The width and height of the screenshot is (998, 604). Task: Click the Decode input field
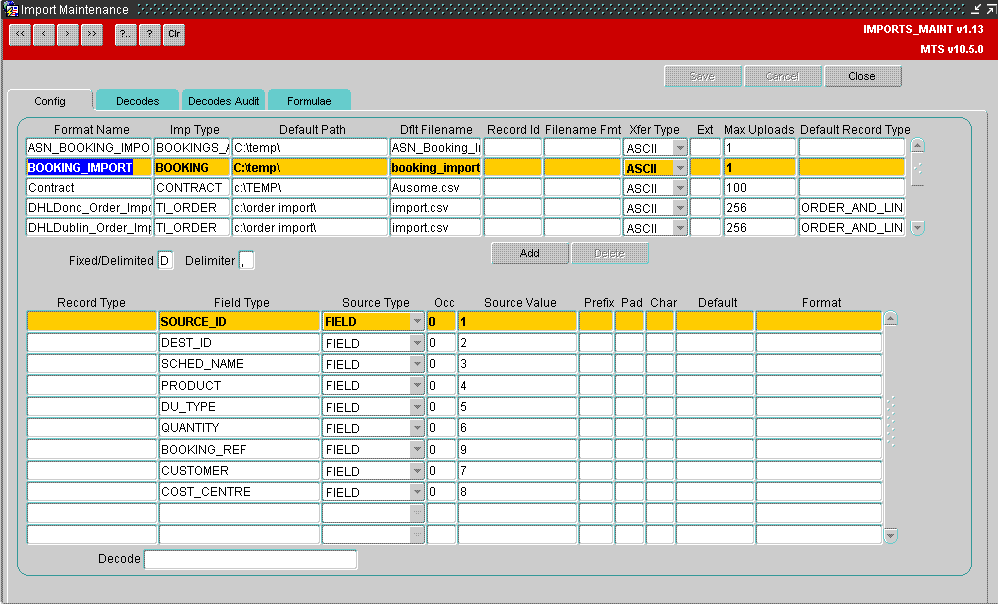(x=251, y=559)
